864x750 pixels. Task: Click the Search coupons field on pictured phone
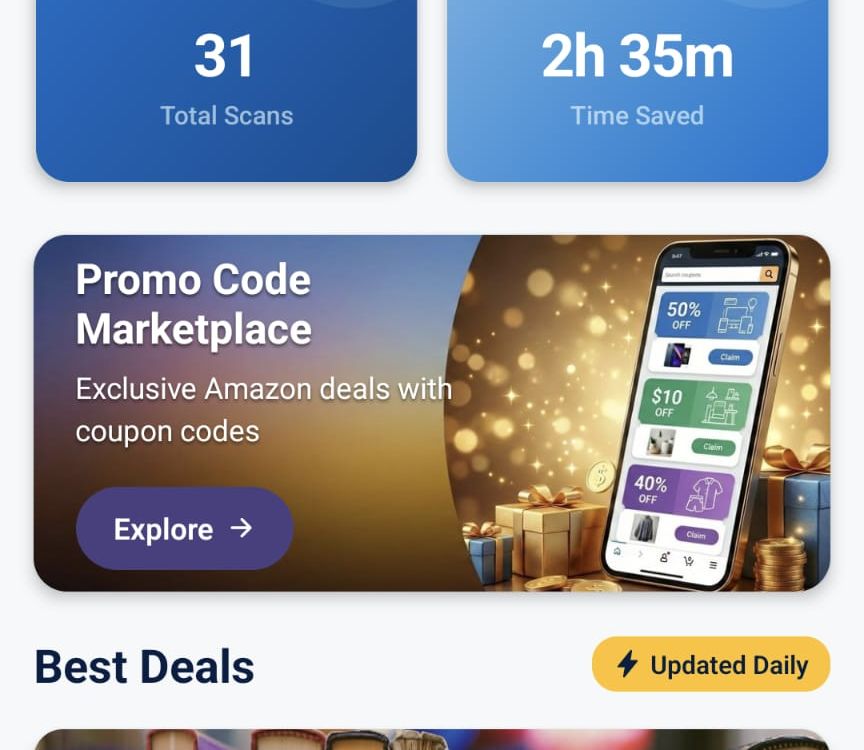click(x=711, y=274)
